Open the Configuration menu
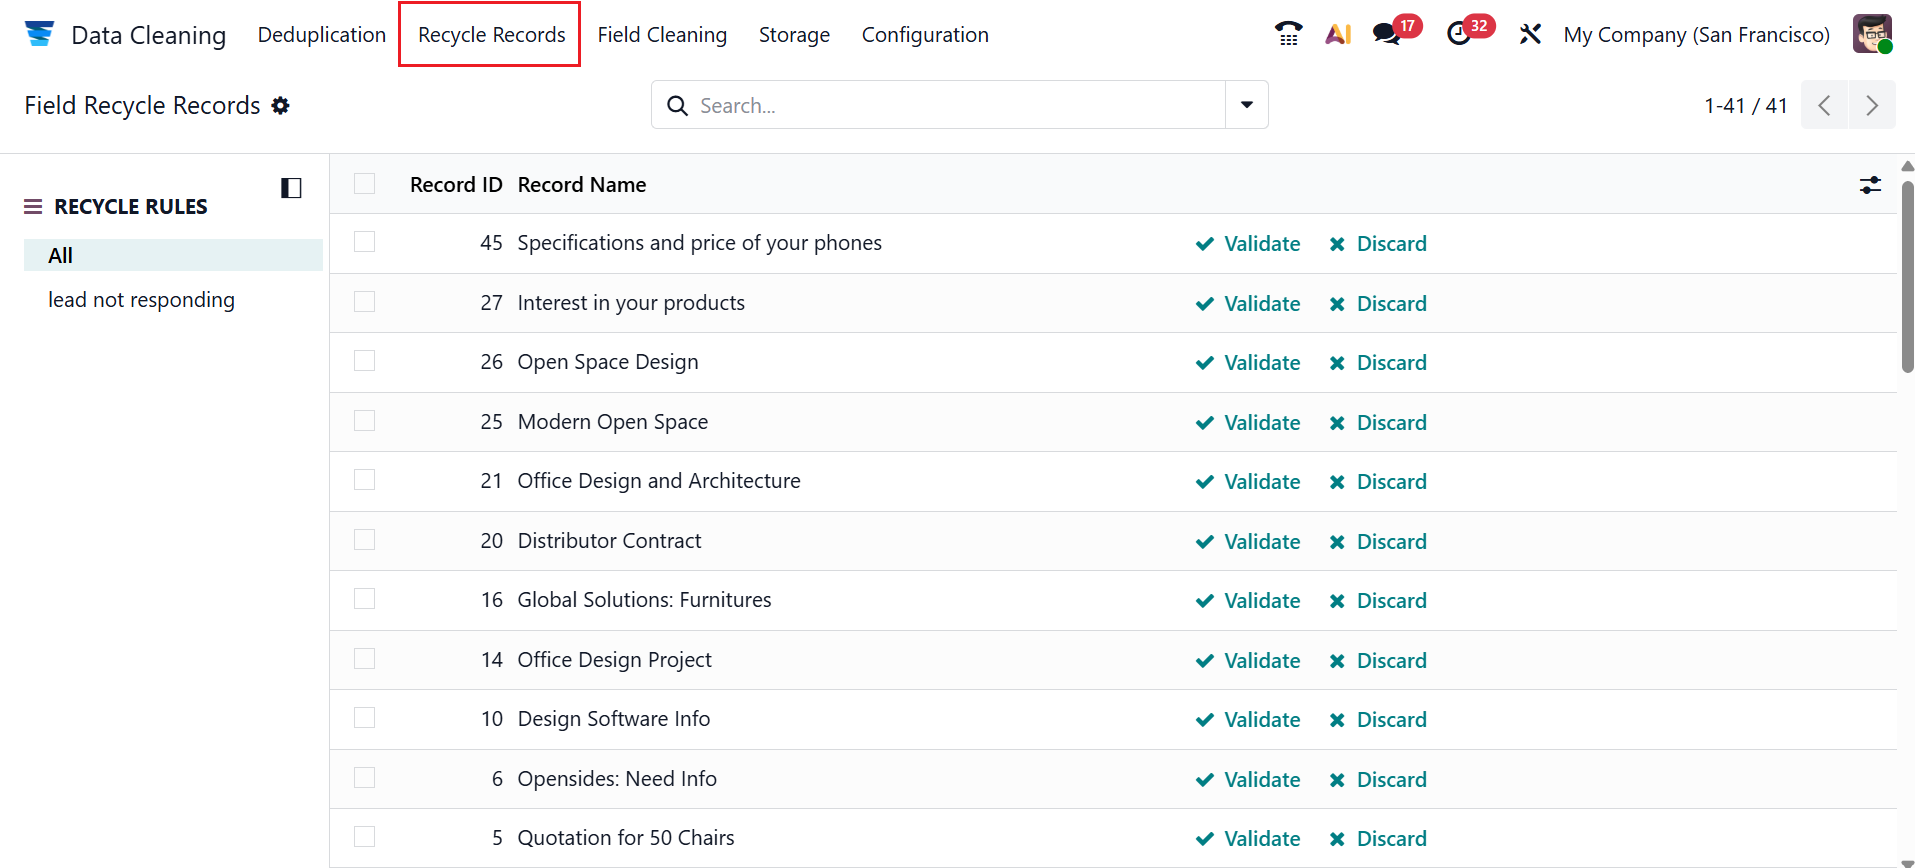The height and width of the screenshot is (868, 1915). coord(925,35)
